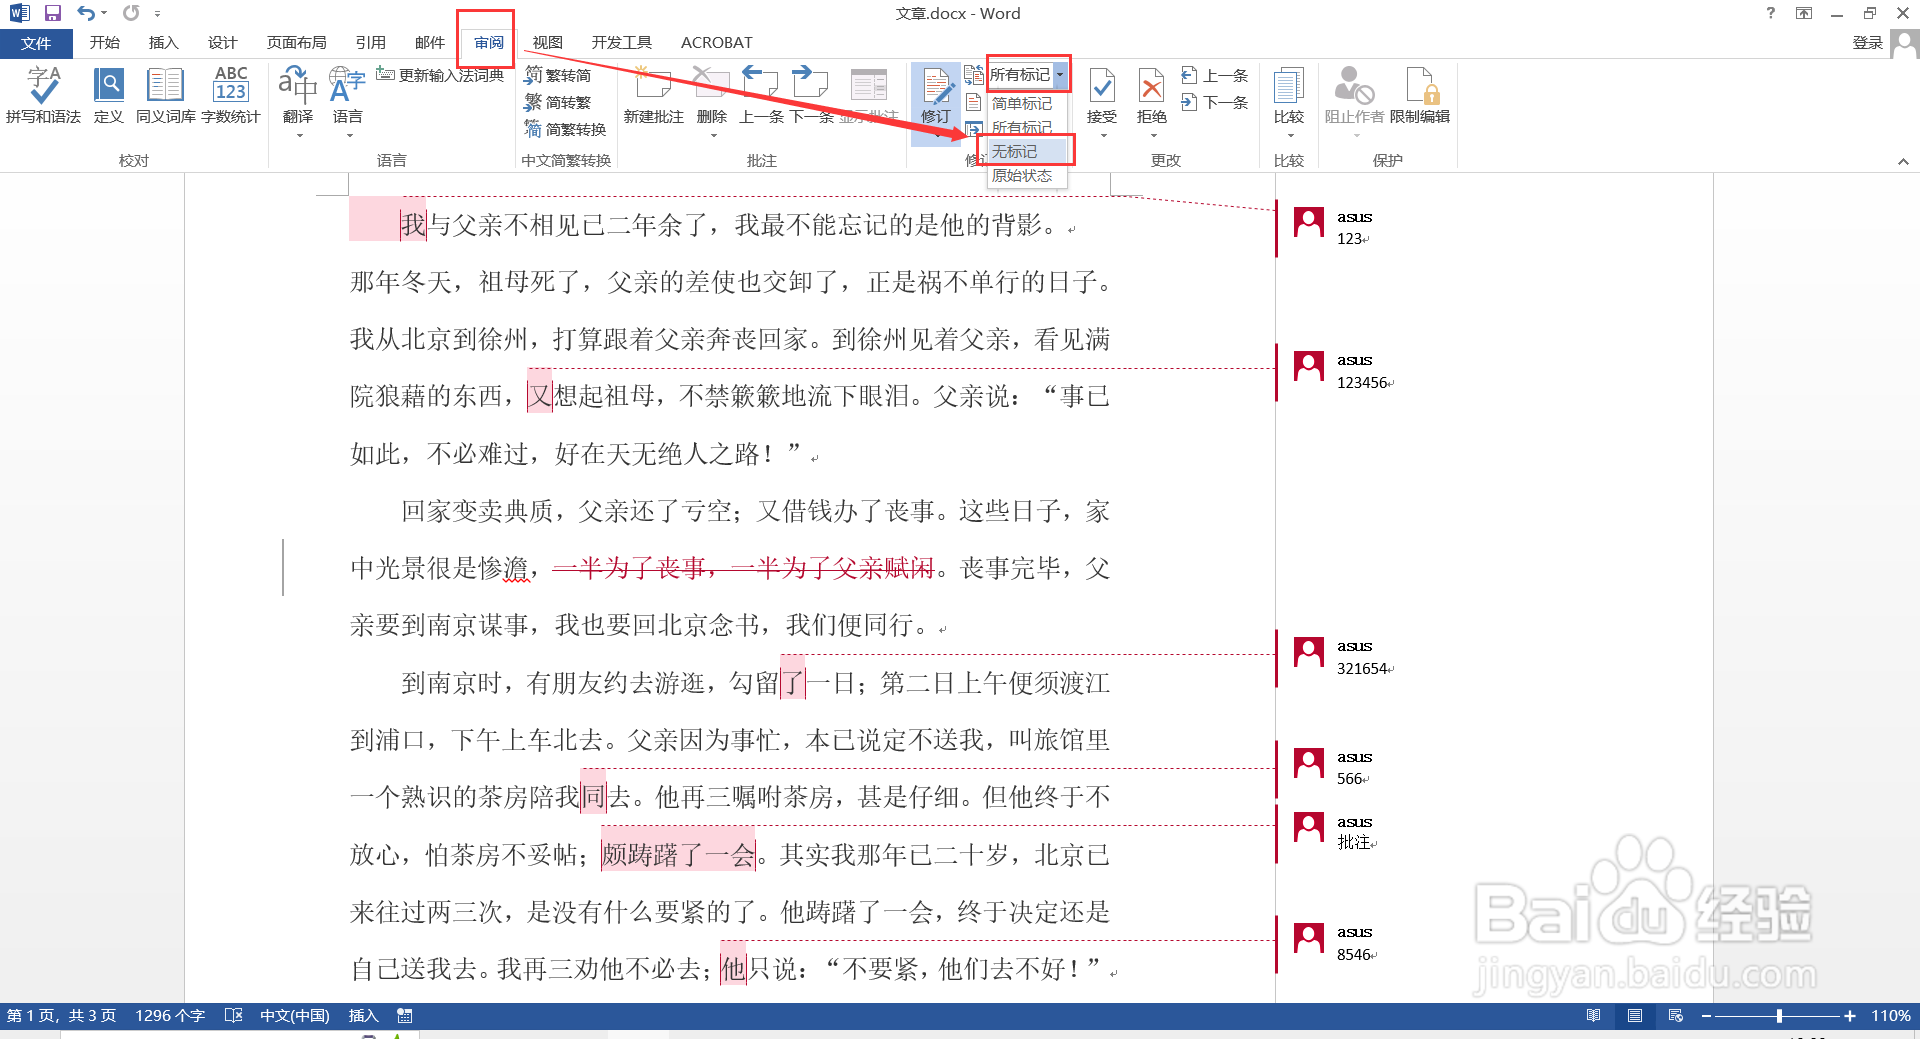Switch to the 视图 View tab
1920x1039 pixels.
[x=547, y=43]
